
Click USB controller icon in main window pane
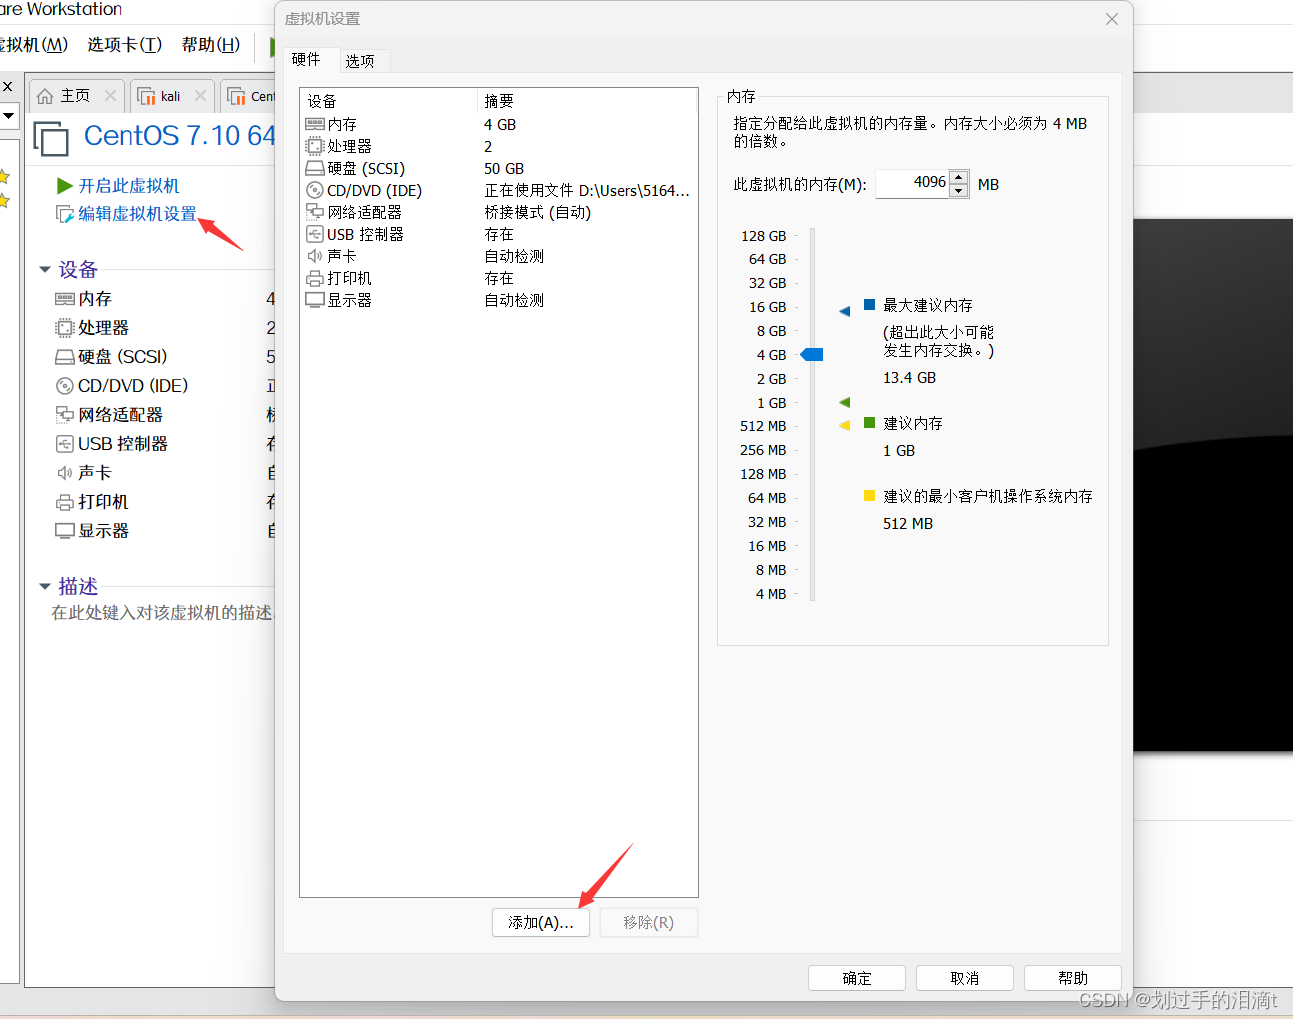click(x=65, y=444)
